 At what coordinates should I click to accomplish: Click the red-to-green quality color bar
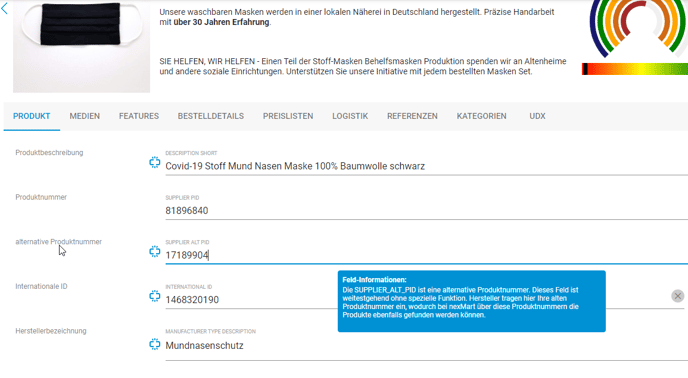(635, 69)
